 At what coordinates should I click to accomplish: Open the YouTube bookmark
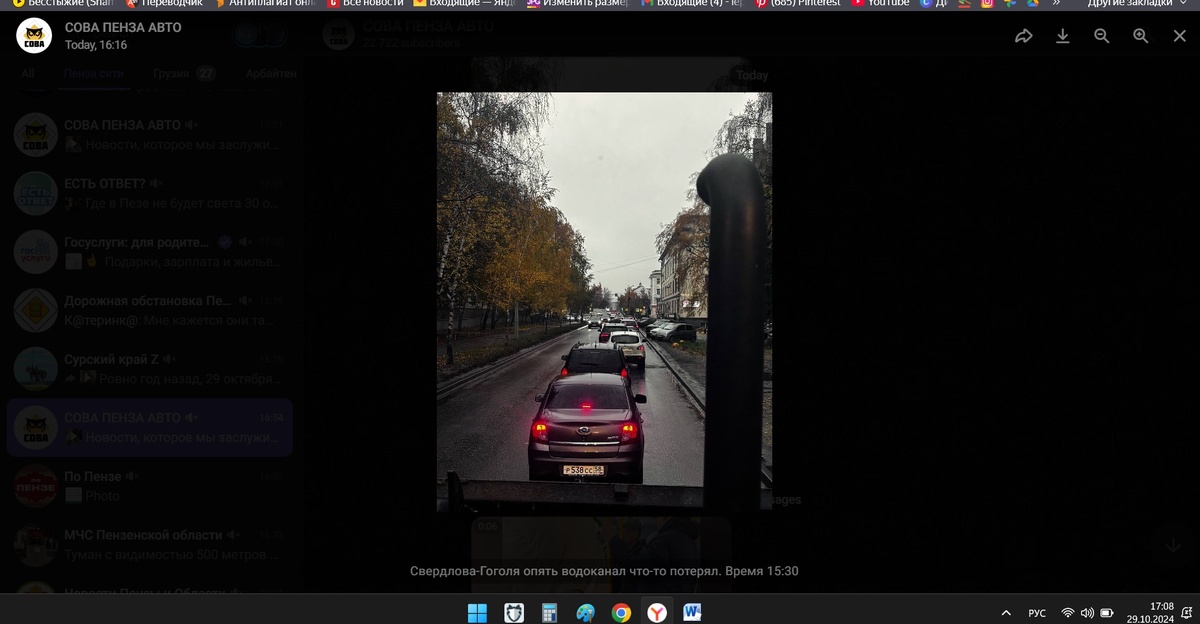click(x=880, y=3)
